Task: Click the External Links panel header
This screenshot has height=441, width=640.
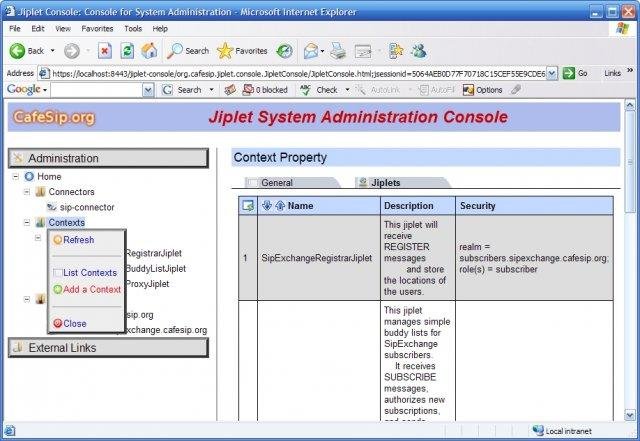Action: click(108, 347)
